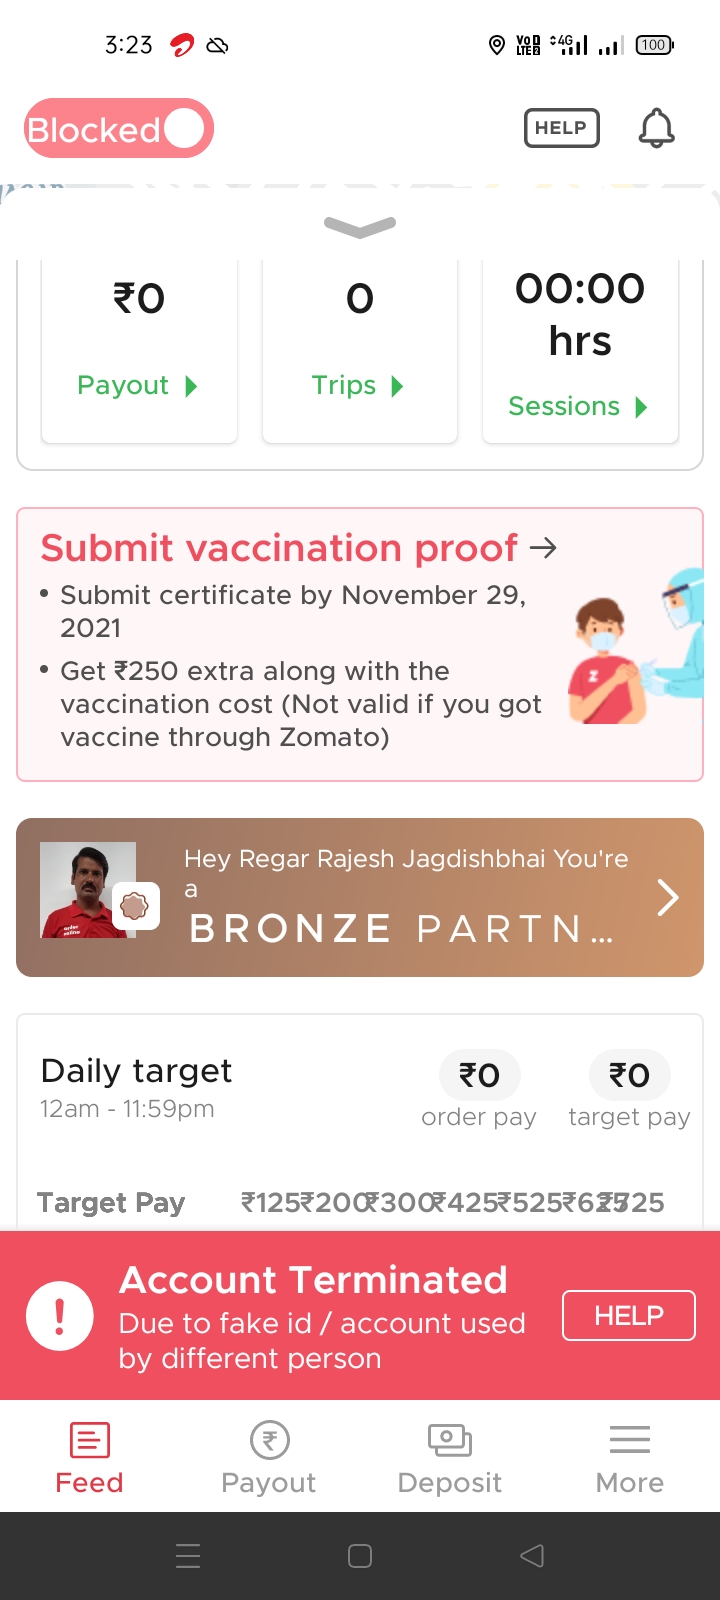
Task: Open the Payout rupee icon tab
Action: point(269,1441)
